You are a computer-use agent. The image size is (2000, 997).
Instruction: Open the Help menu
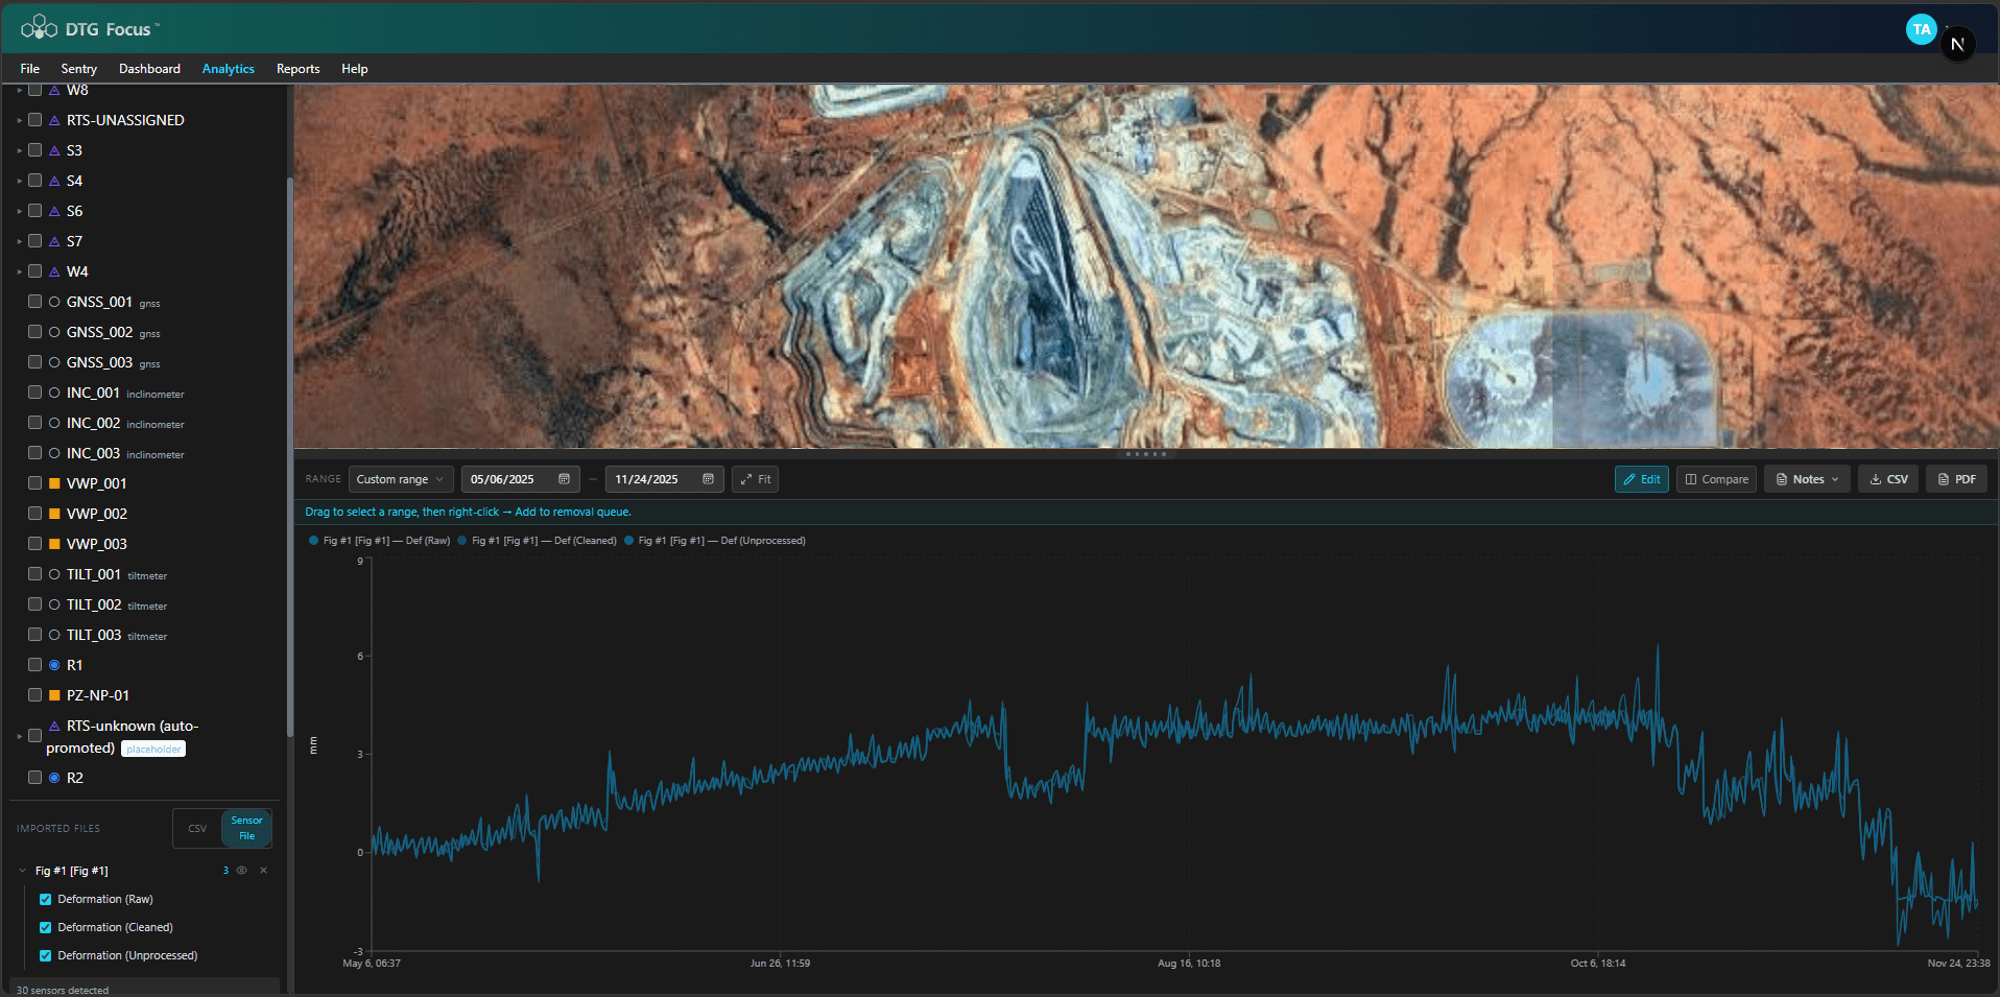coord(354,69)
